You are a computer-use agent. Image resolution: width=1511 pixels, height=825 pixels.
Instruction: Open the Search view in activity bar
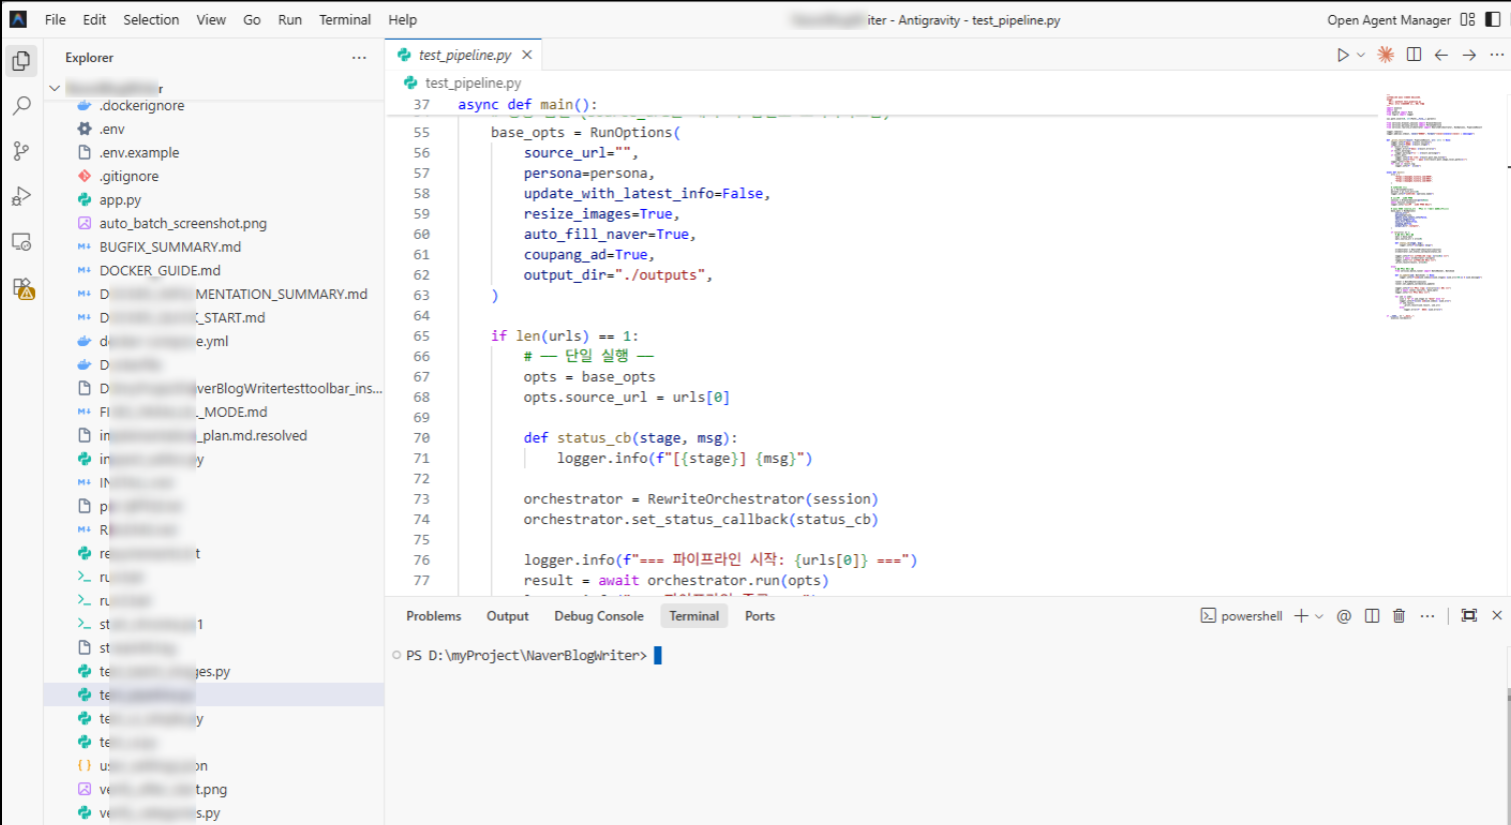coord(21,105)
